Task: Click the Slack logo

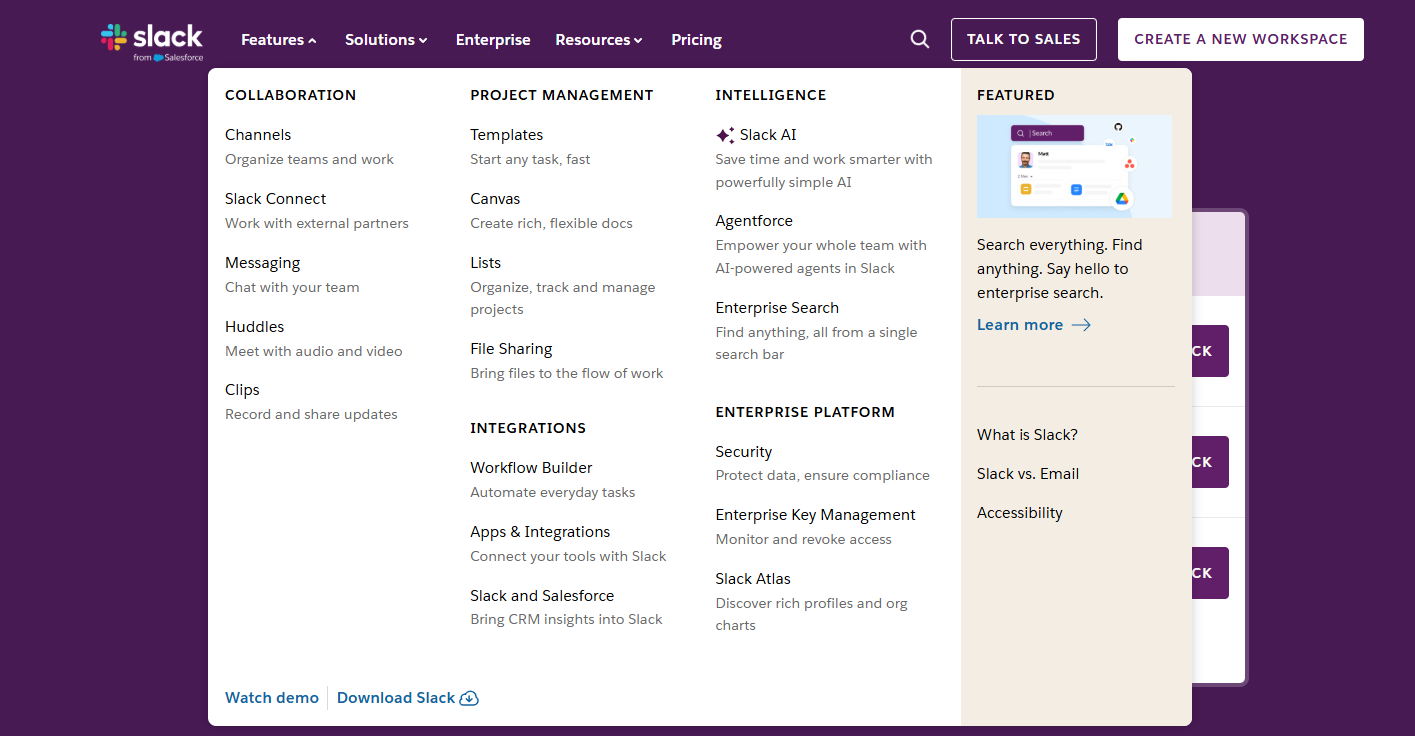Action: point(152,42)
